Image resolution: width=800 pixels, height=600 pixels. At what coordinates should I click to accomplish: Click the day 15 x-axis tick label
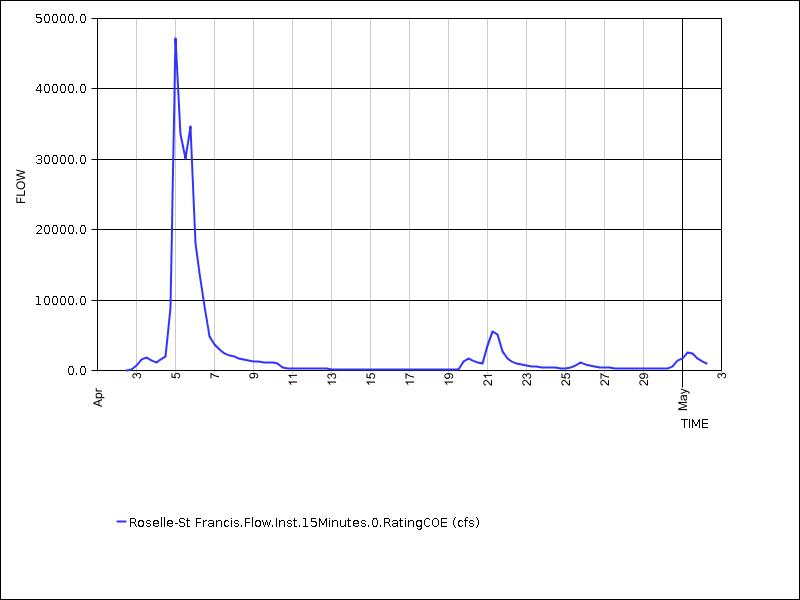371,379
